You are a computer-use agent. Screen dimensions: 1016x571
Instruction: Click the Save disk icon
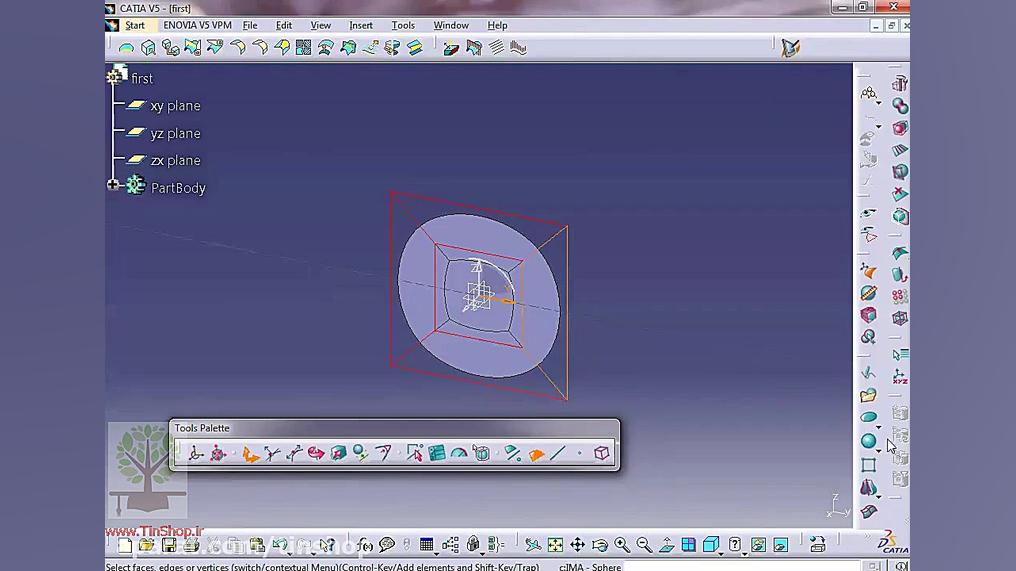pos(169,545)
